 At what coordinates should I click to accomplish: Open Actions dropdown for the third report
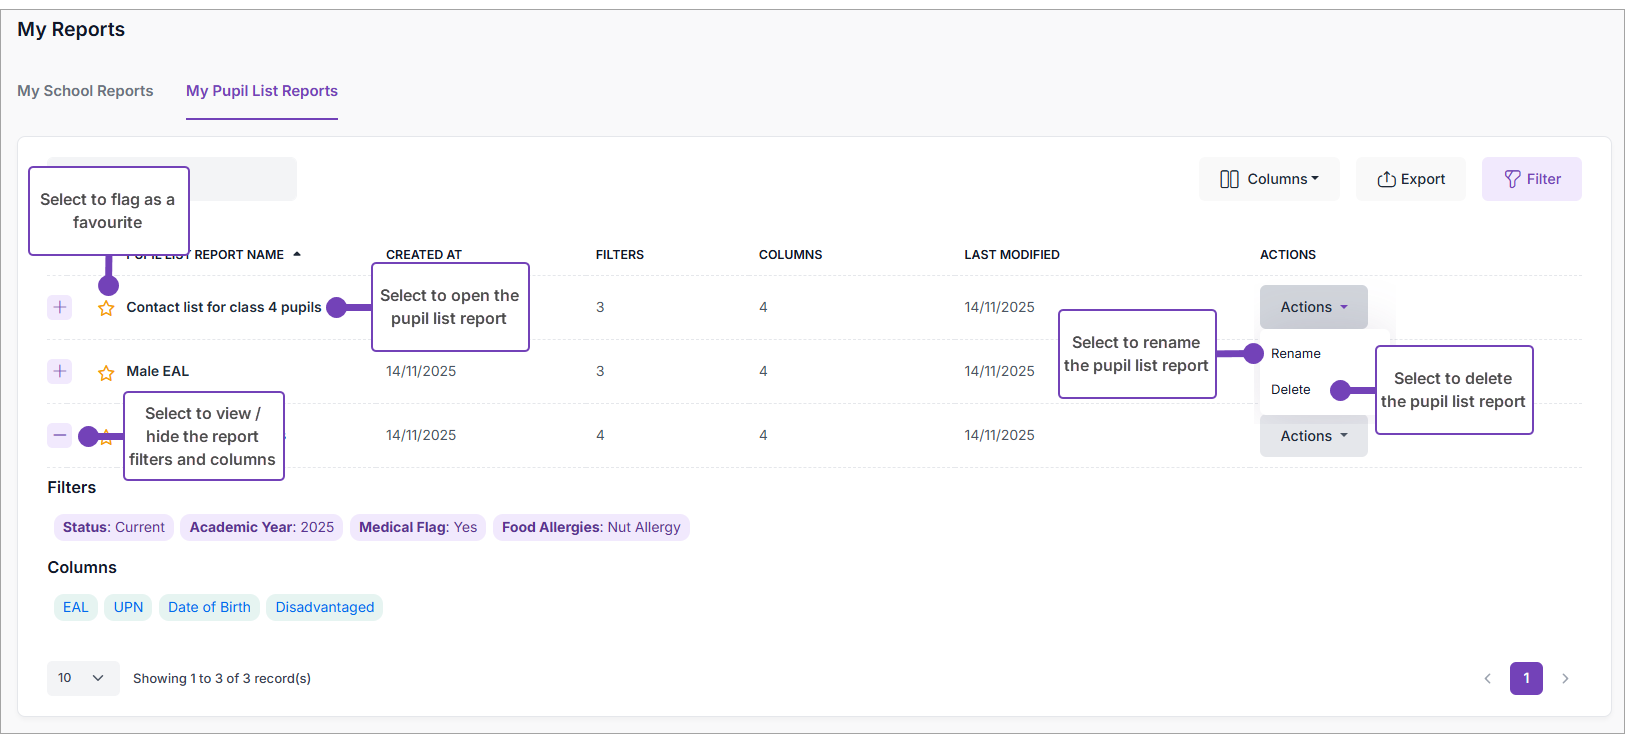click(x=1313, y=437)
